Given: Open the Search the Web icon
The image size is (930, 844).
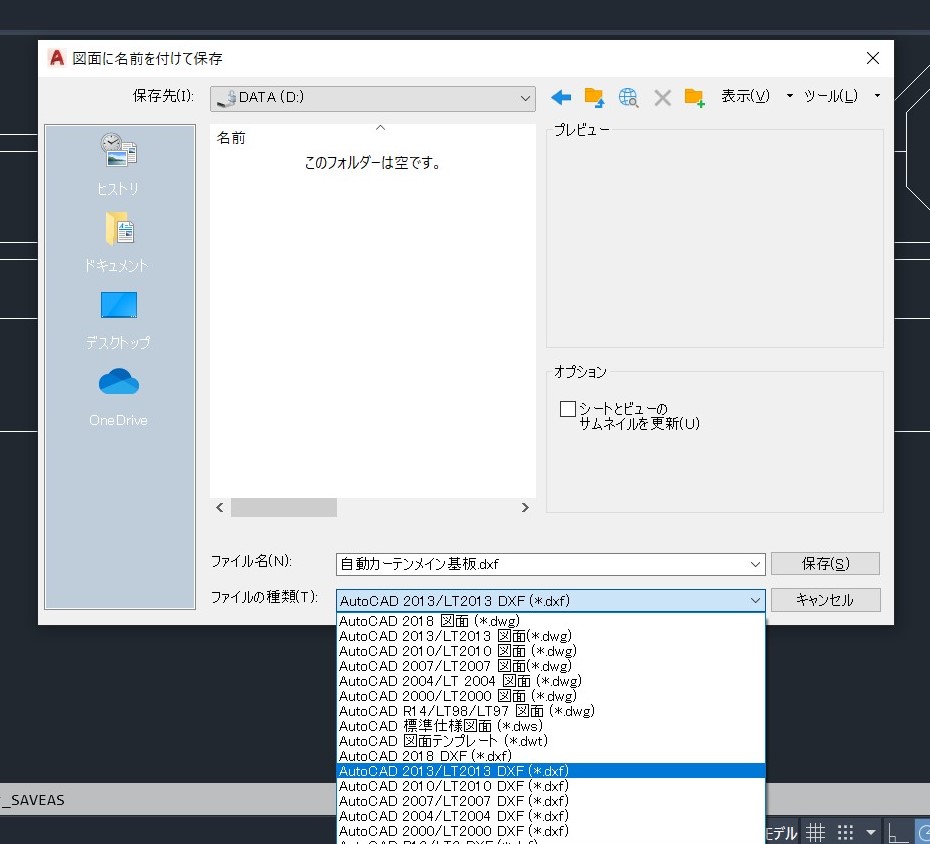Looking at the screenshot, I should tap(627, 97).
